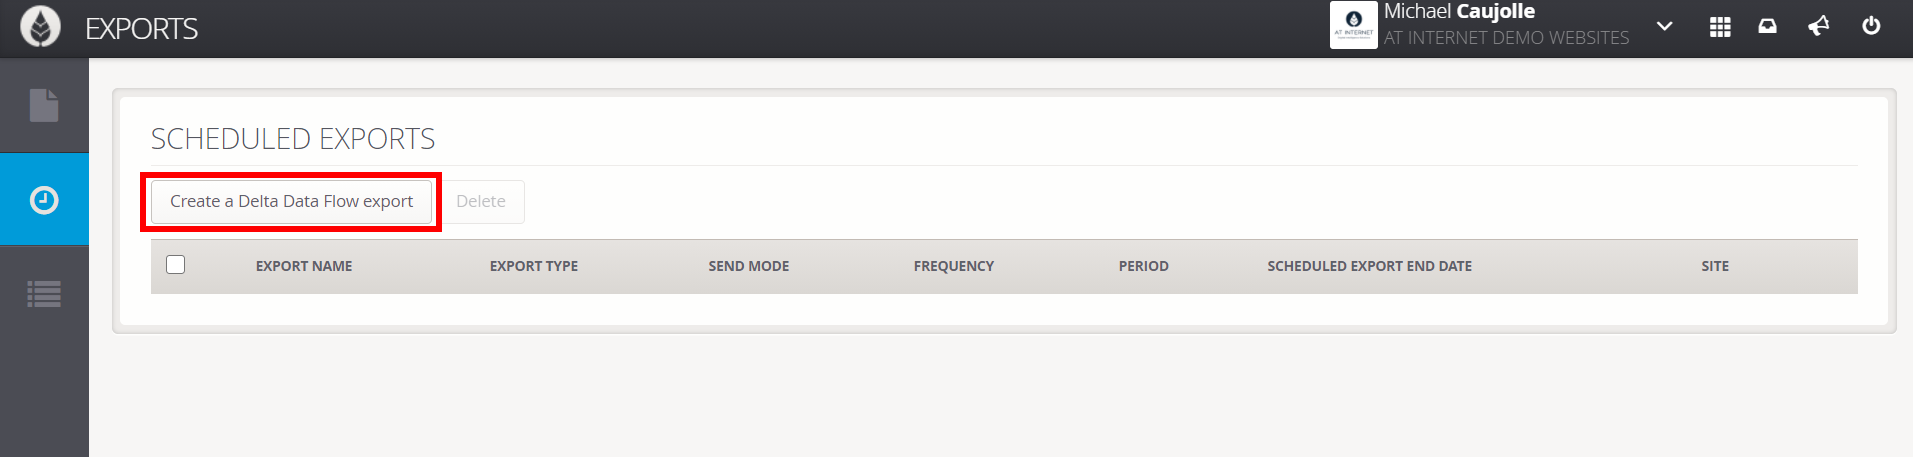Open the list view sidebar icon

click(x=44, y=294)
